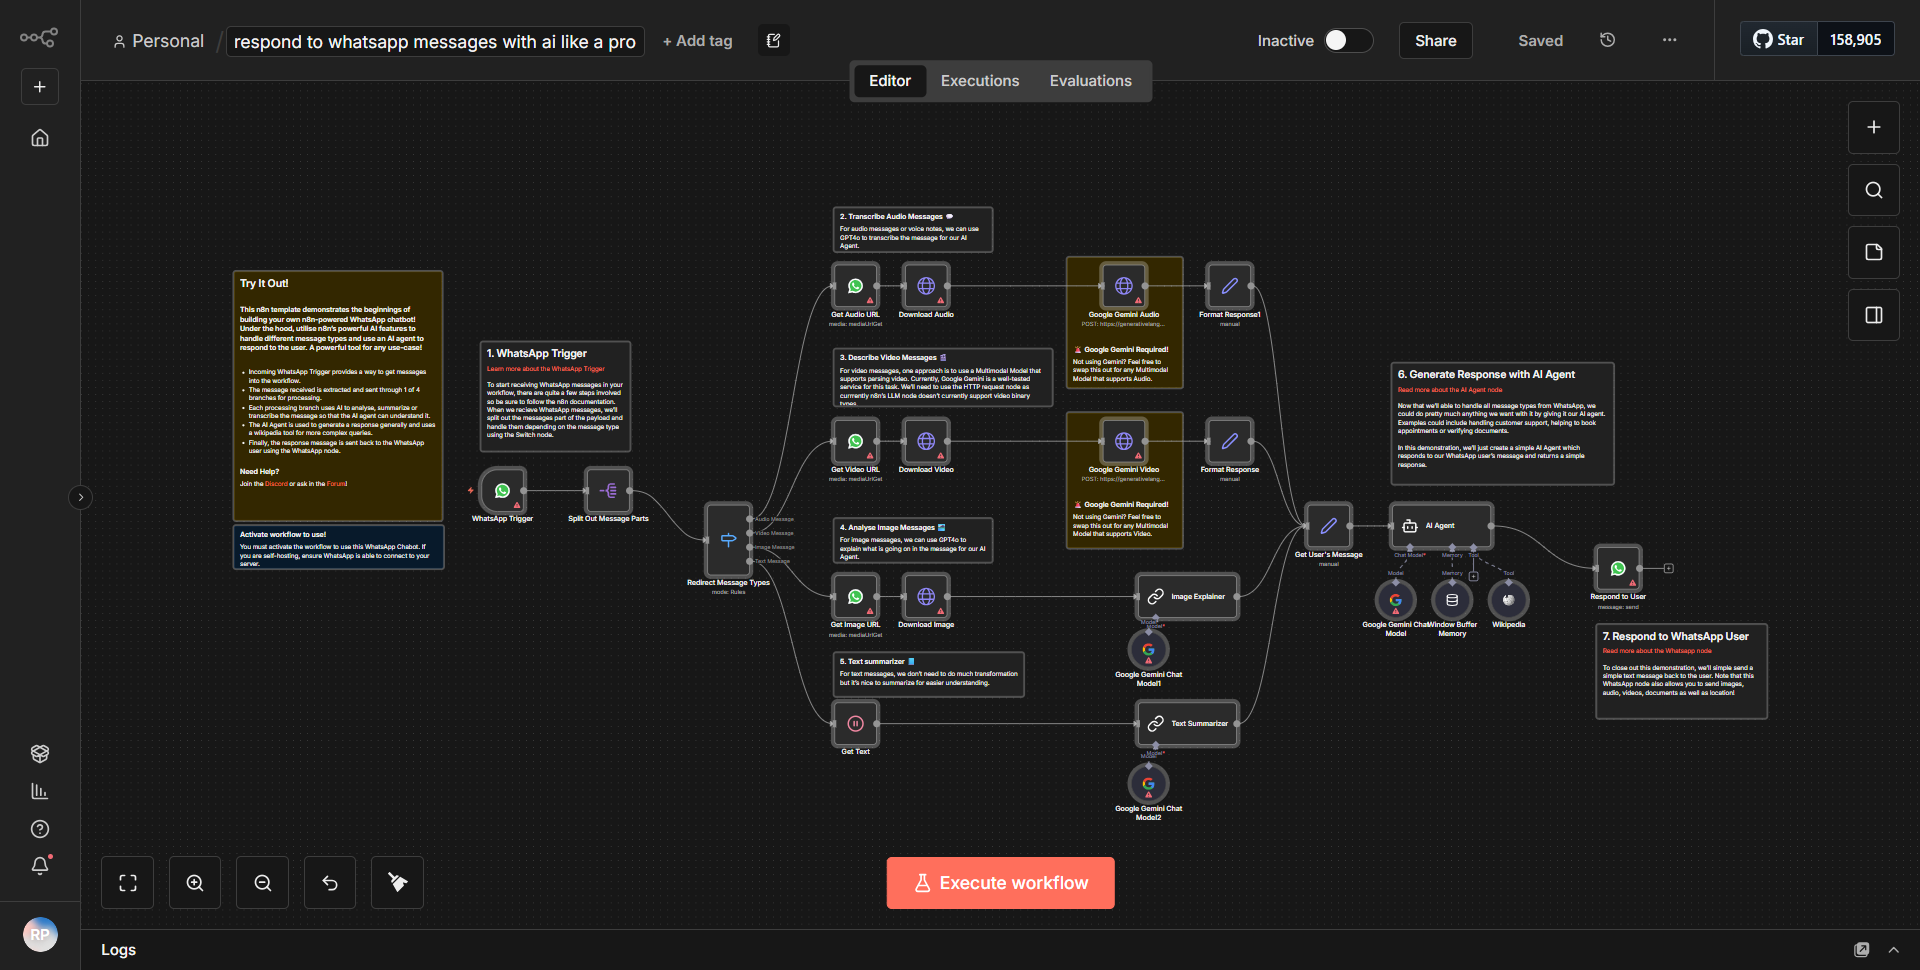
Task: Add new item with sidebar plus button
Action: [40, 87]
